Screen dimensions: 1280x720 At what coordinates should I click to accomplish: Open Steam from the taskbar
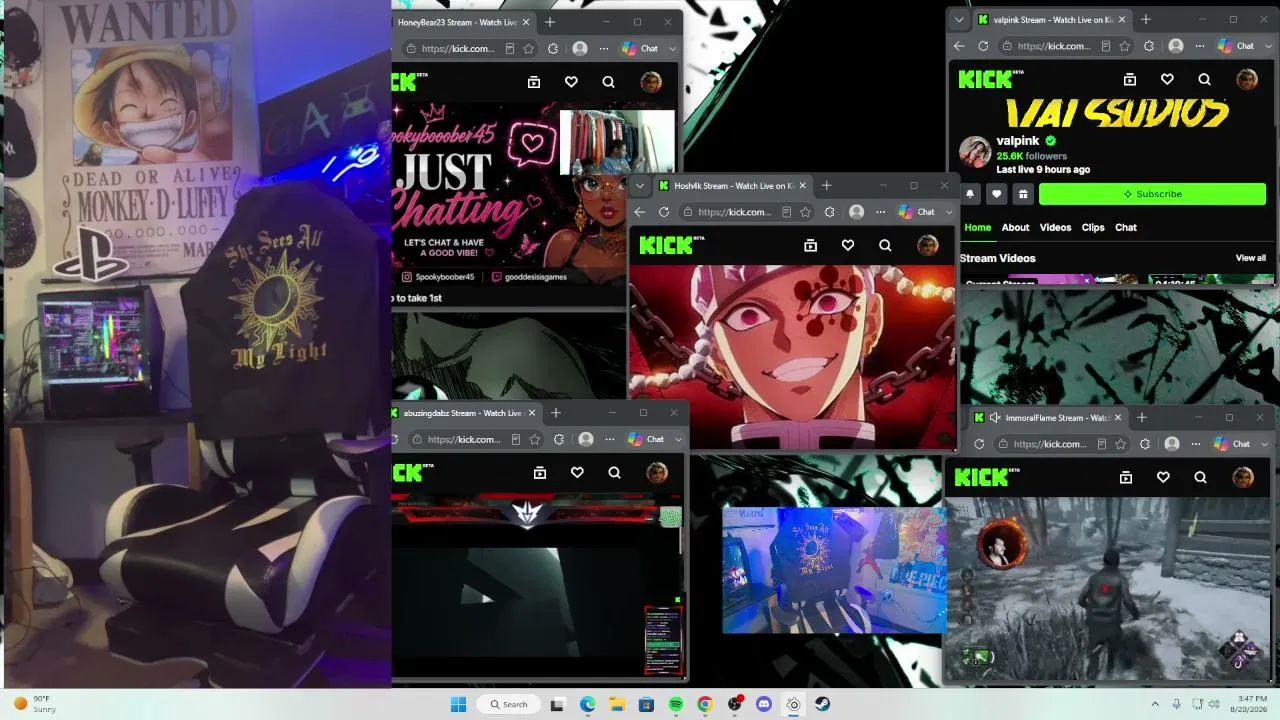point(823,704)
